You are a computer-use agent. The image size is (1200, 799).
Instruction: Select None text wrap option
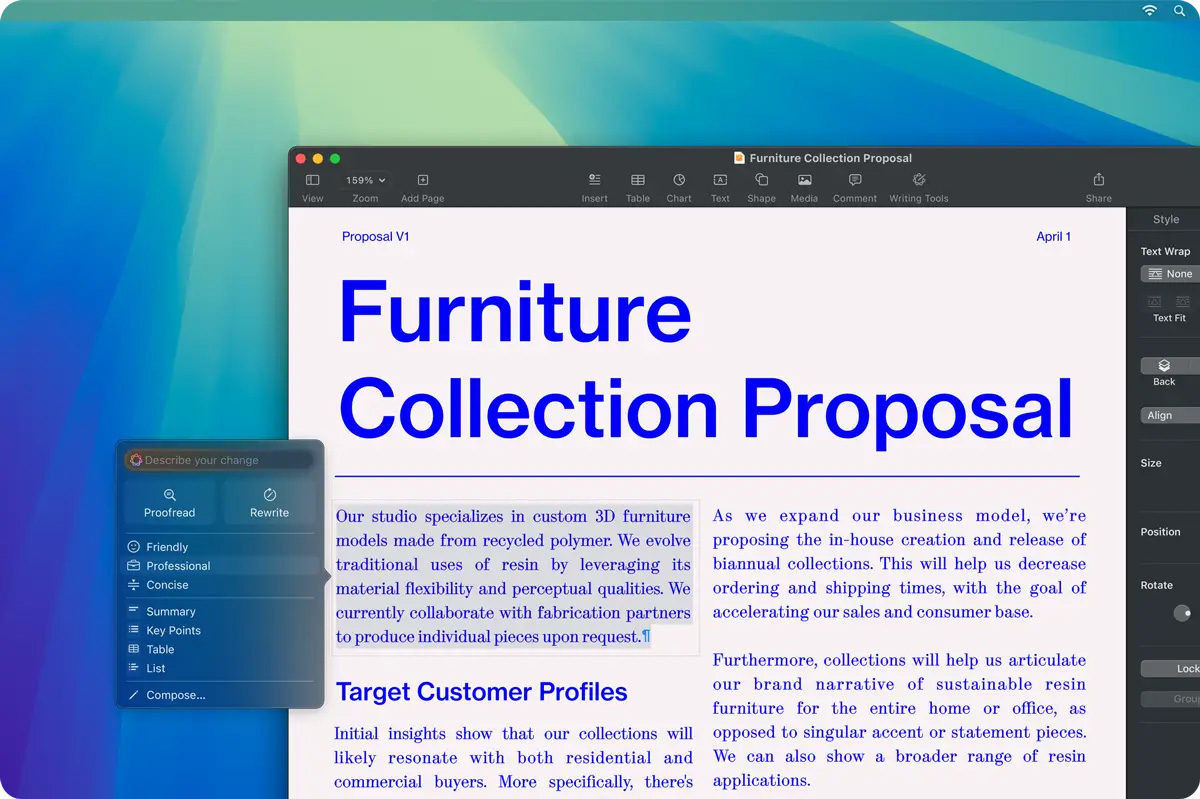pos(1171,274)
